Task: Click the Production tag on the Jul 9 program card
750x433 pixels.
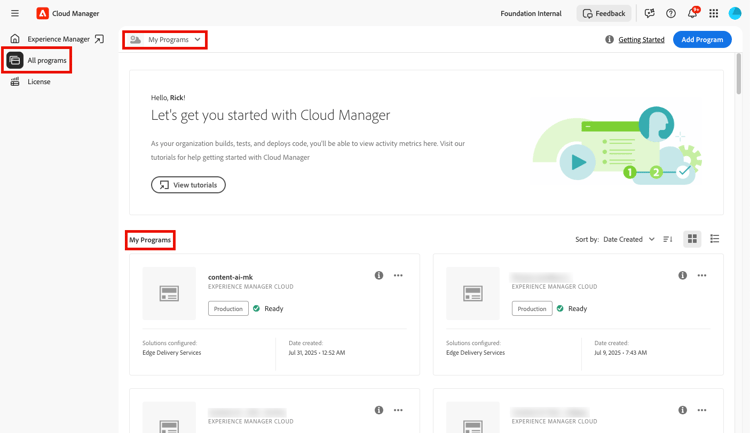Action: 532,309
